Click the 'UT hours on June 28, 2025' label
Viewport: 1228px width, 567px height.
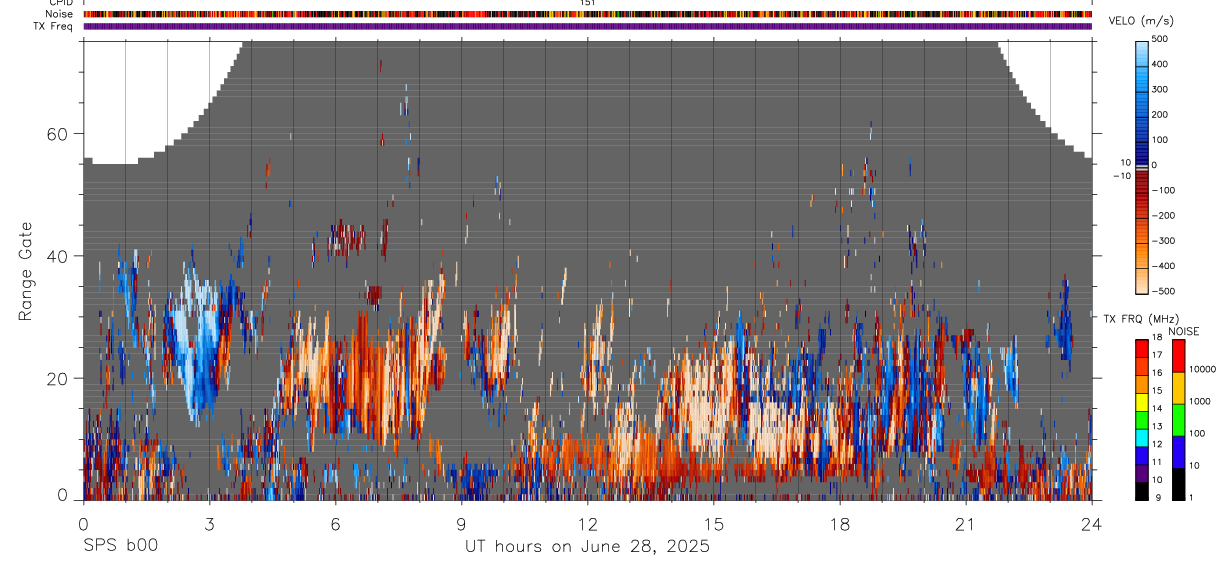click(x=587, y=546)
